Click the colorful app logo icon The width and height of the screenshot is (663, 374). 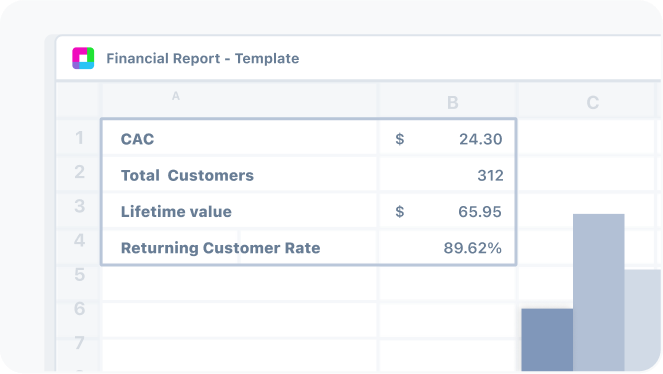(83, 58)
